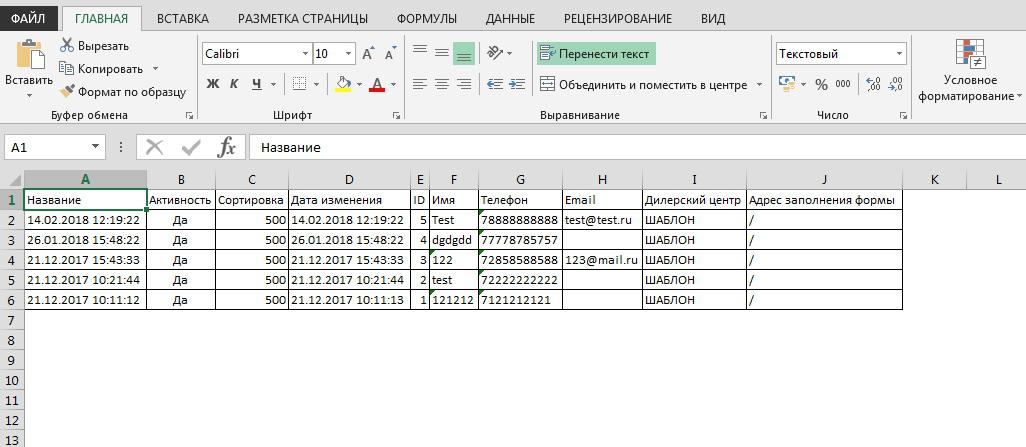Open font color dropdown arrow

tap(393, 84)
